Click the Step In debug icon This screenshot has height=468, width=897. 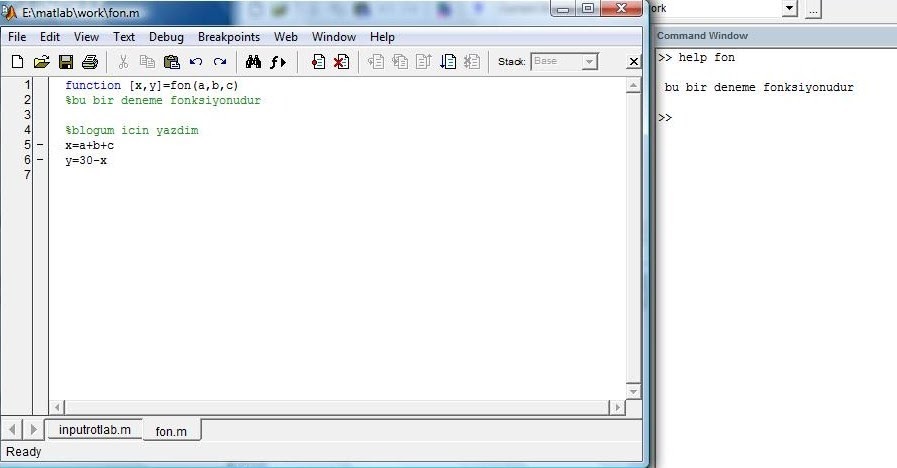pos(400,62)
